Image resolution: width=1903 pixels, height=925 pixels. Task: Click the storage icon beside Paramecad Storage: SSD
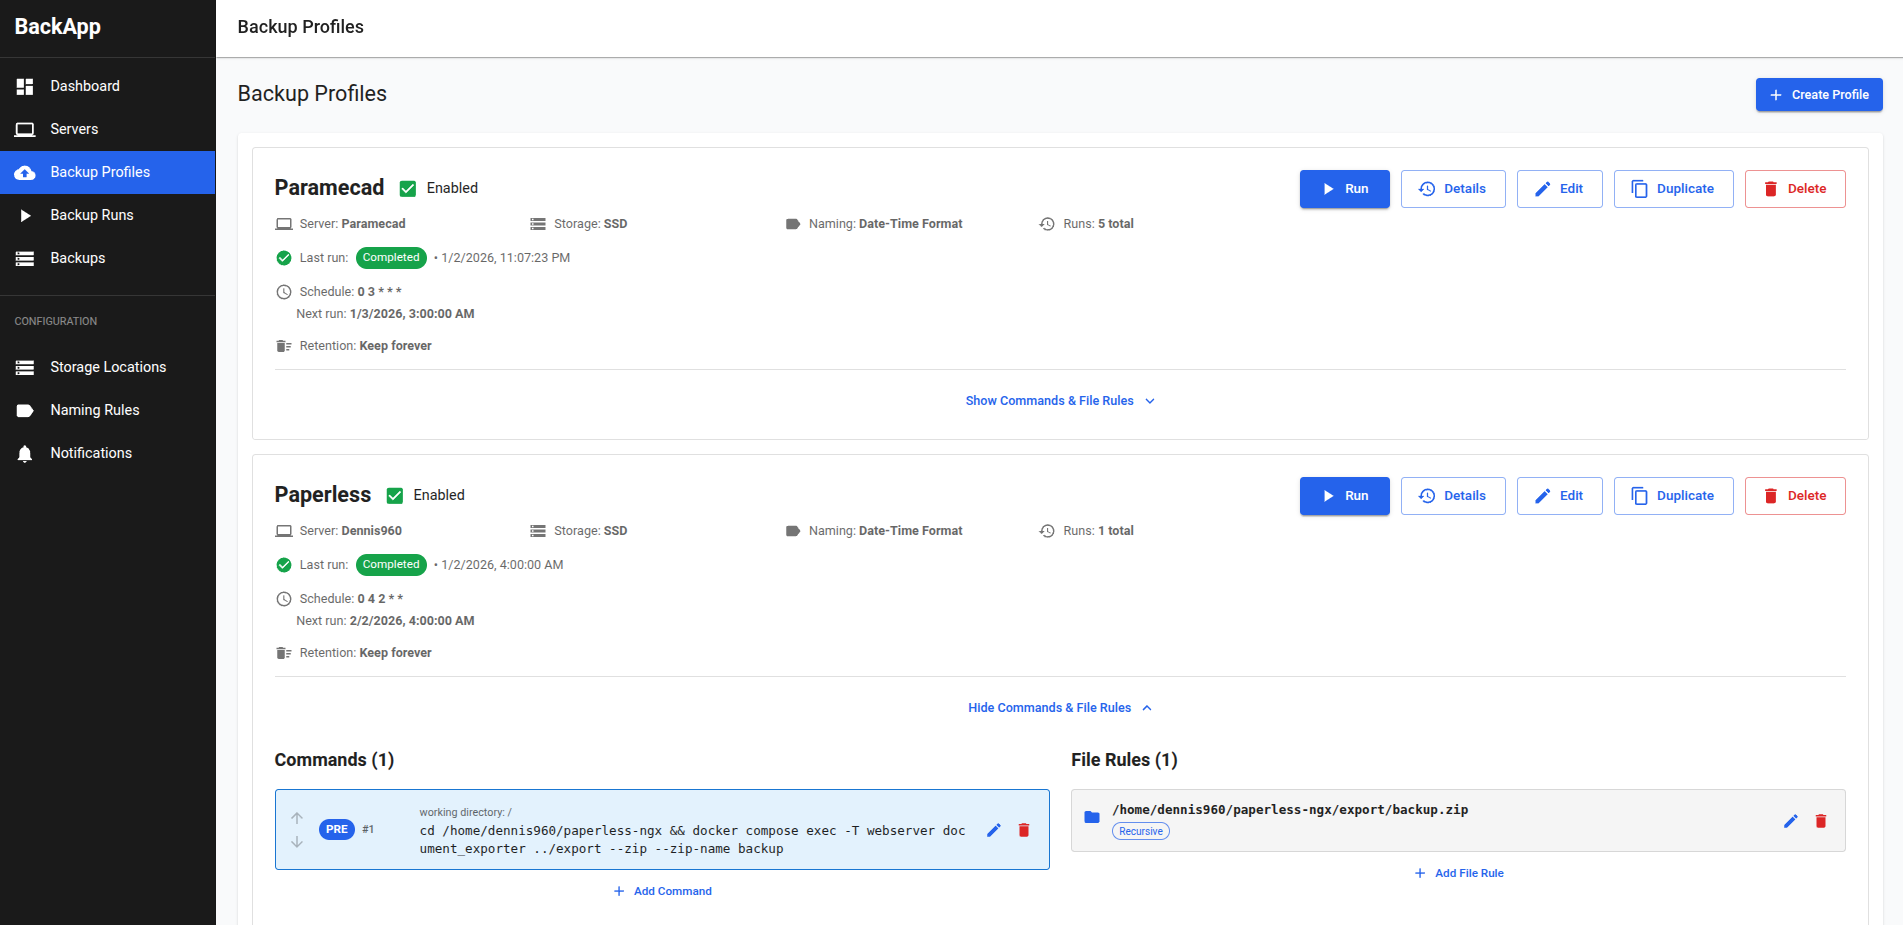click(538, 224)
